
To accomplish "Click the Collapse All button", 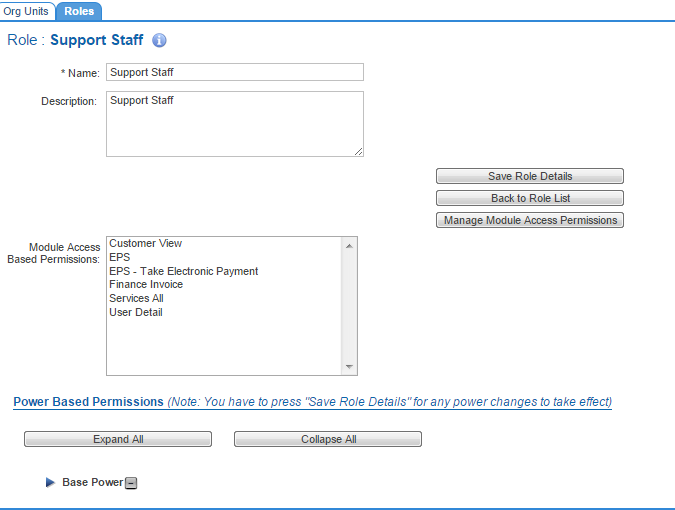I will (x=328, y=439).
